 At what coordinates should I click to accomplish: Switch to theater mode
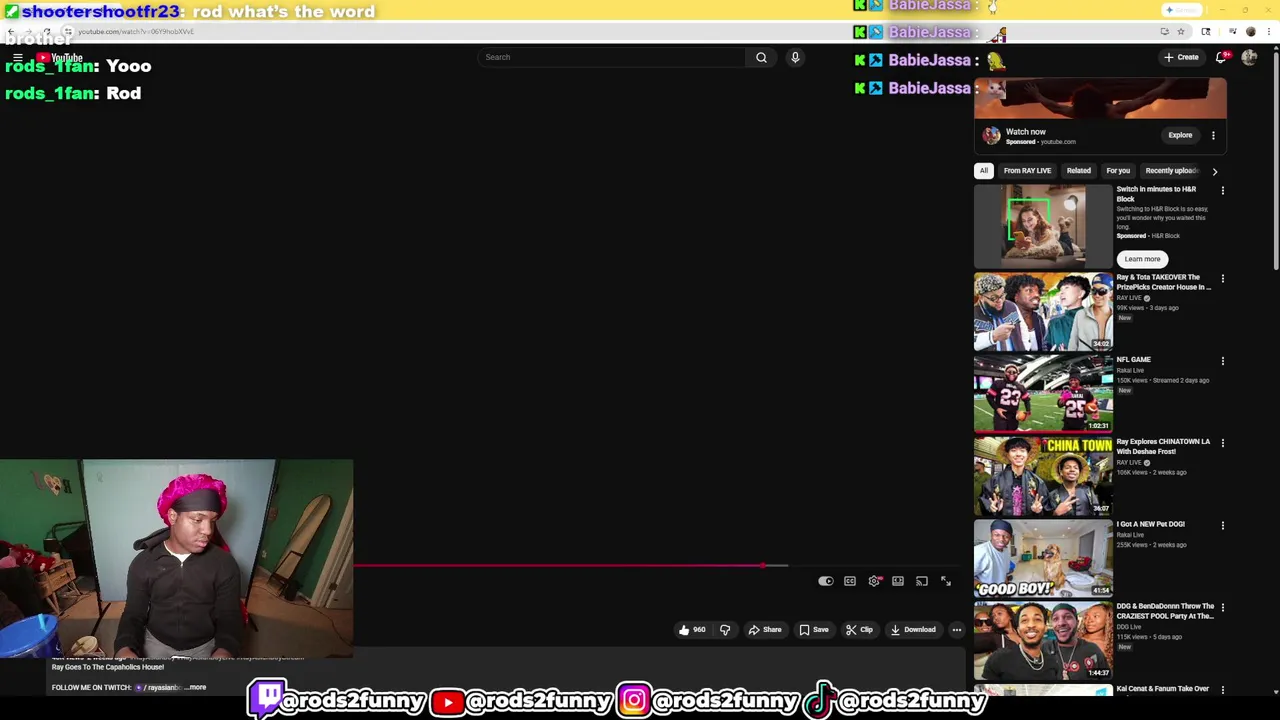click(x=898, y=581)
